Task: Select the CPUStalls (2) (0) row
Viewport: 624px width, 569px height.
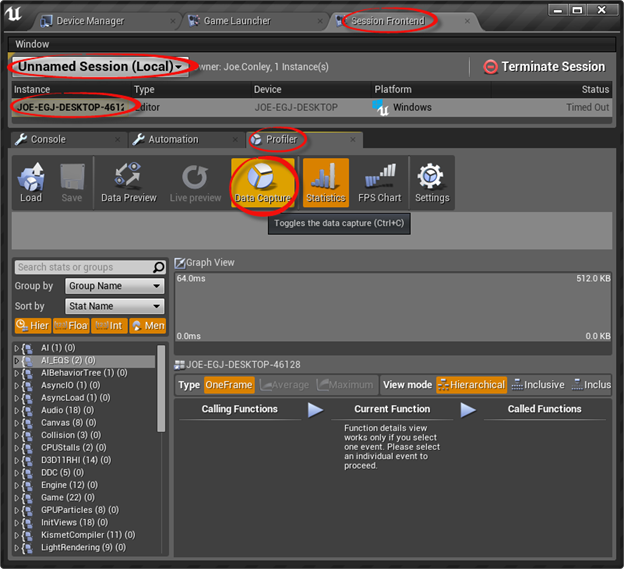Action: [x=85, y=448]
